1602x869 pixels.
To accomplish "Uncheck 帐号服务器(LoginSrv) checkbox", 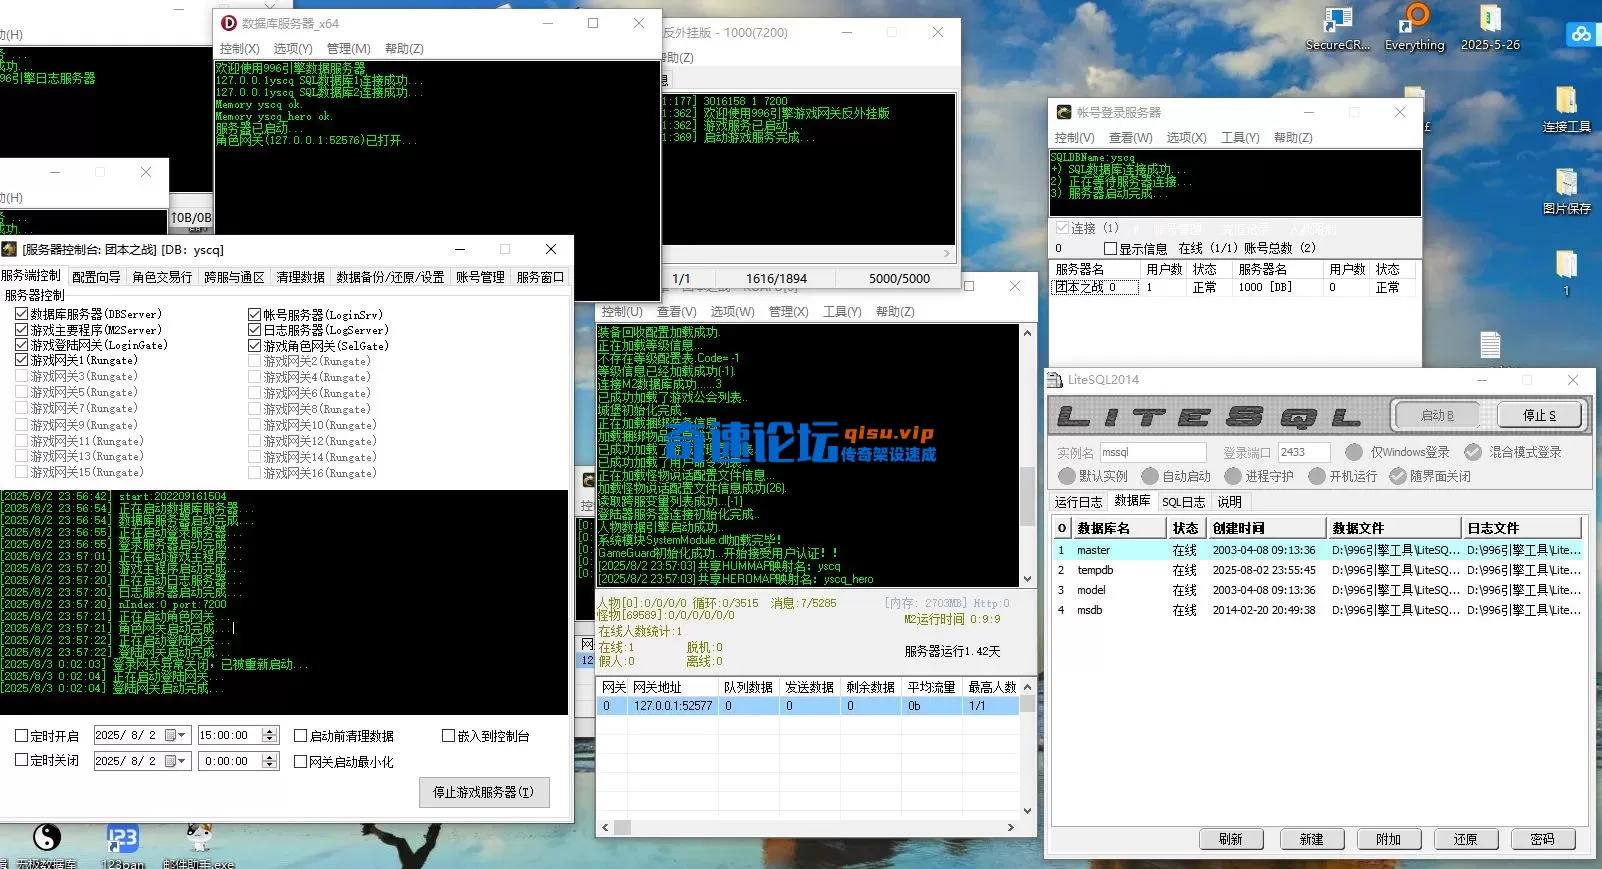I will tap(254, 314).
